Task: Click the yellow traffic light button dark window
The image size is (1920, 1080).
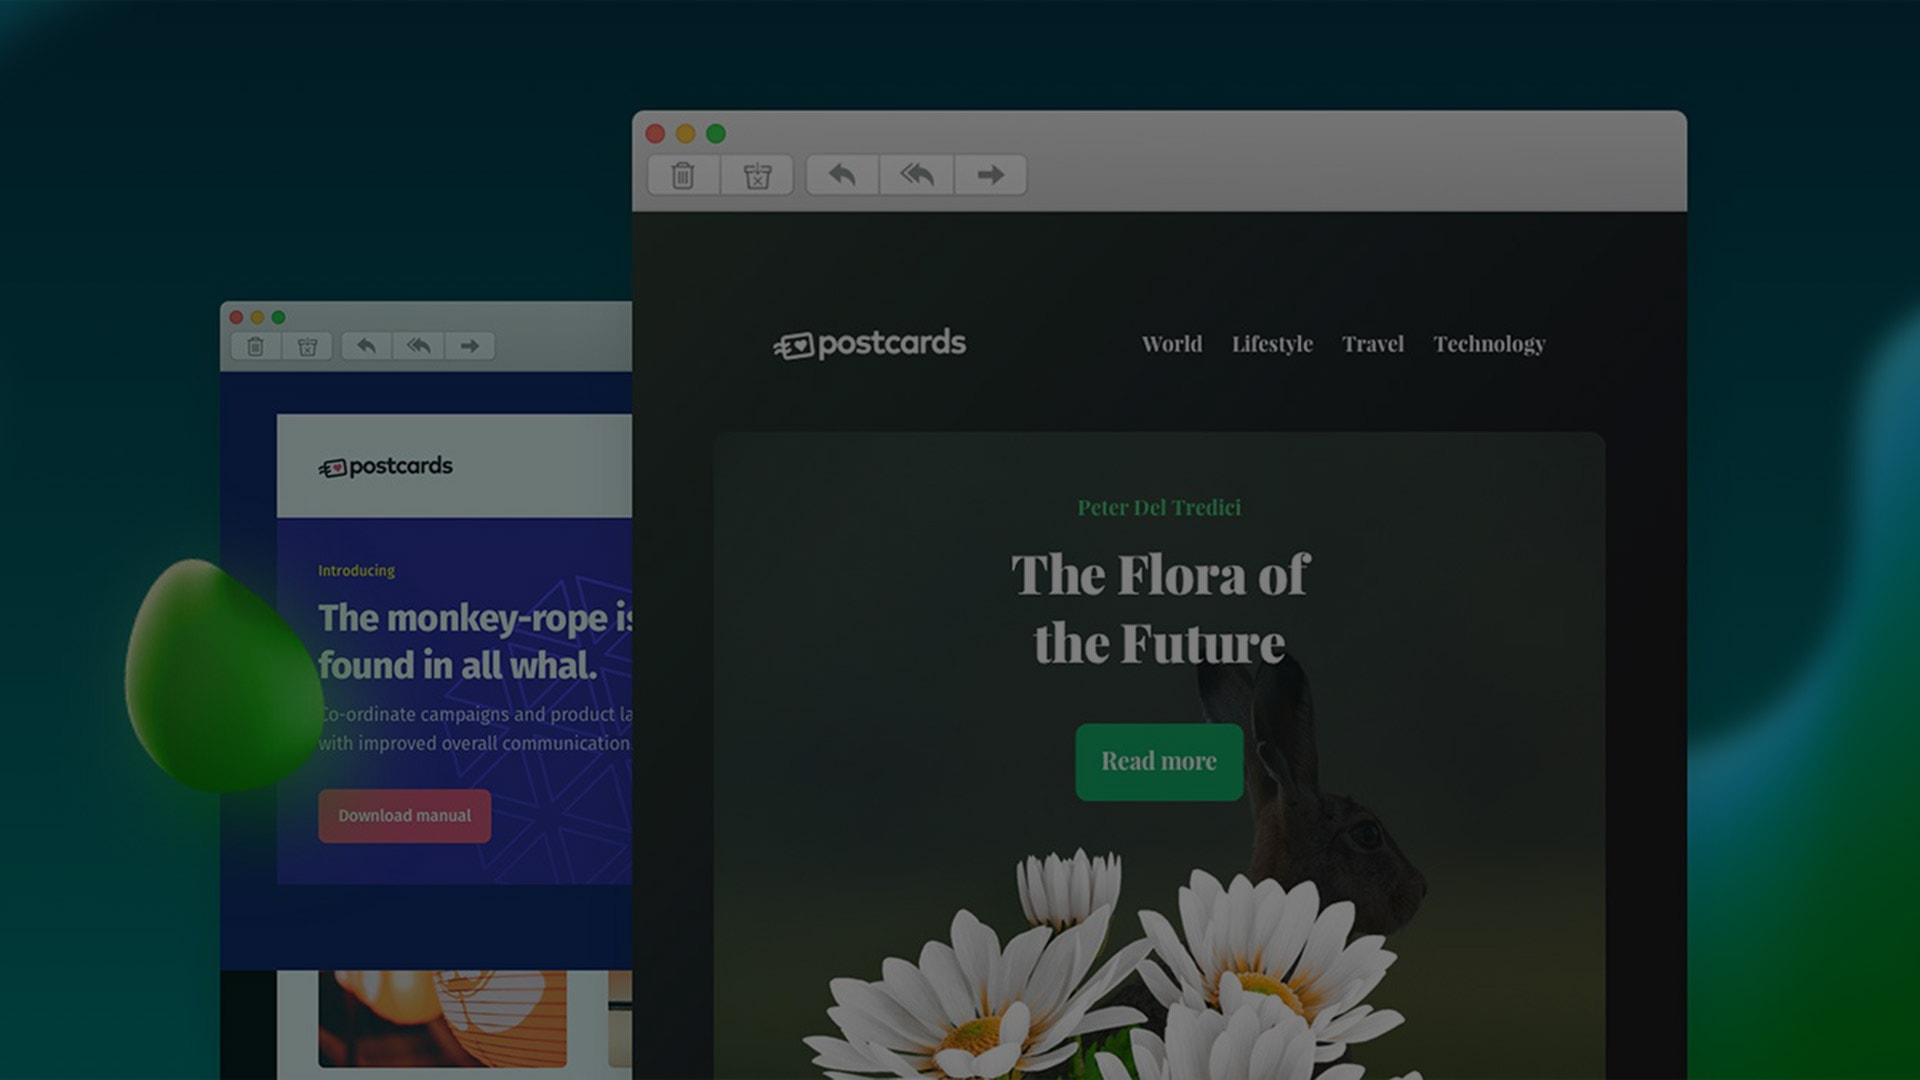Action: coord(686,132)
